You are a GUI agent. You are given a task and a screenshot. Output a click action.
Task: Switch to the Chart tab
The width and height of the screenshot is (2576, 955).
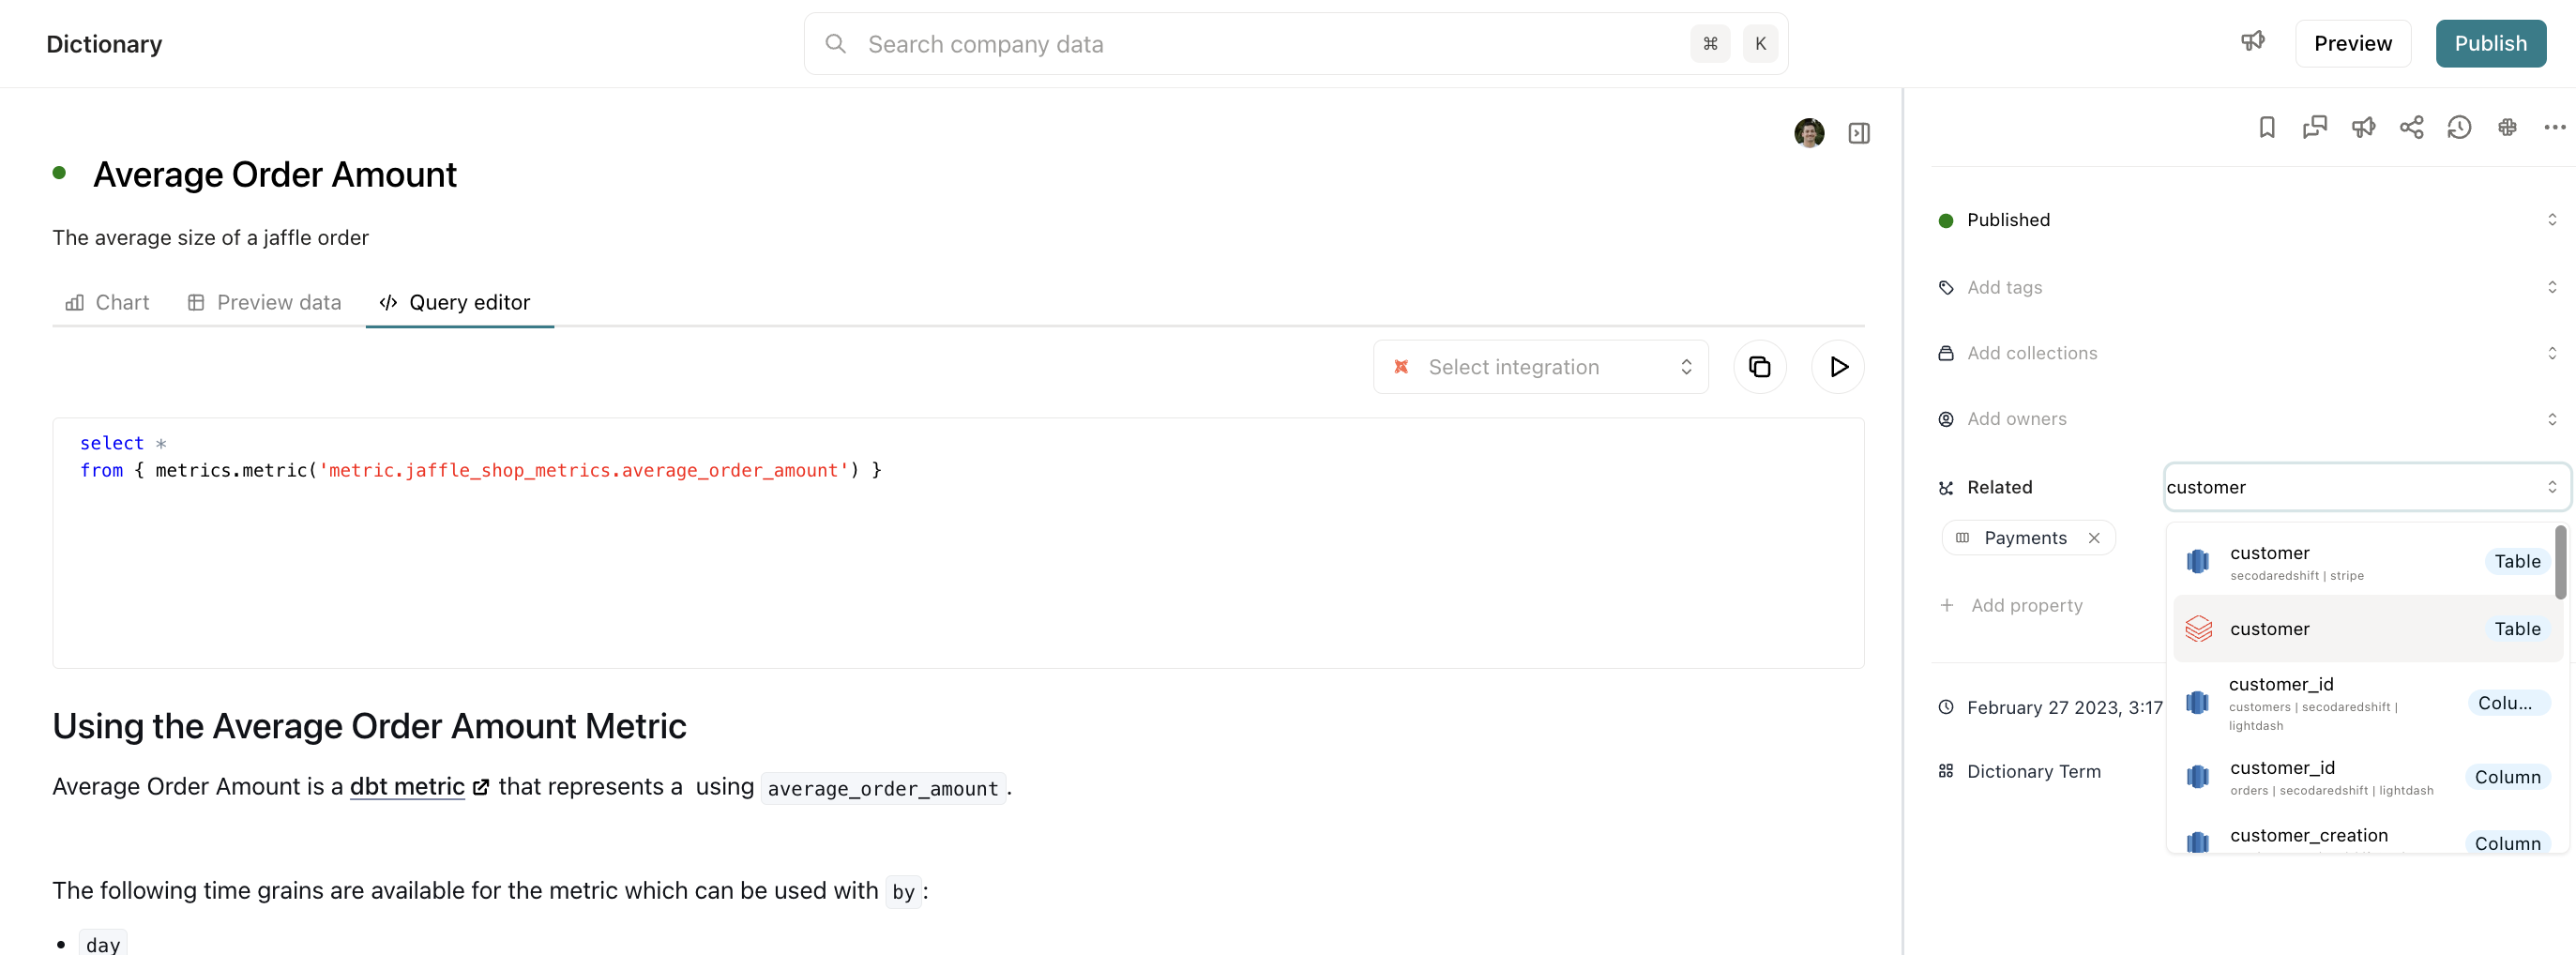[108, 302]
